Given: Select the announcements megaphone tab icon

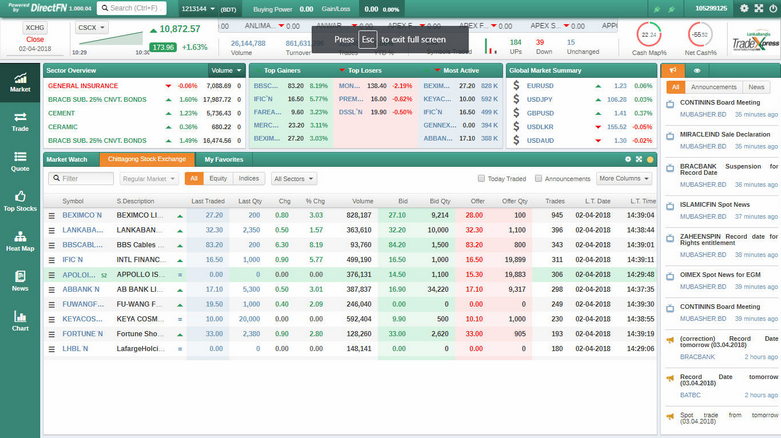Looking at the screenshot, I should (673, 71).
